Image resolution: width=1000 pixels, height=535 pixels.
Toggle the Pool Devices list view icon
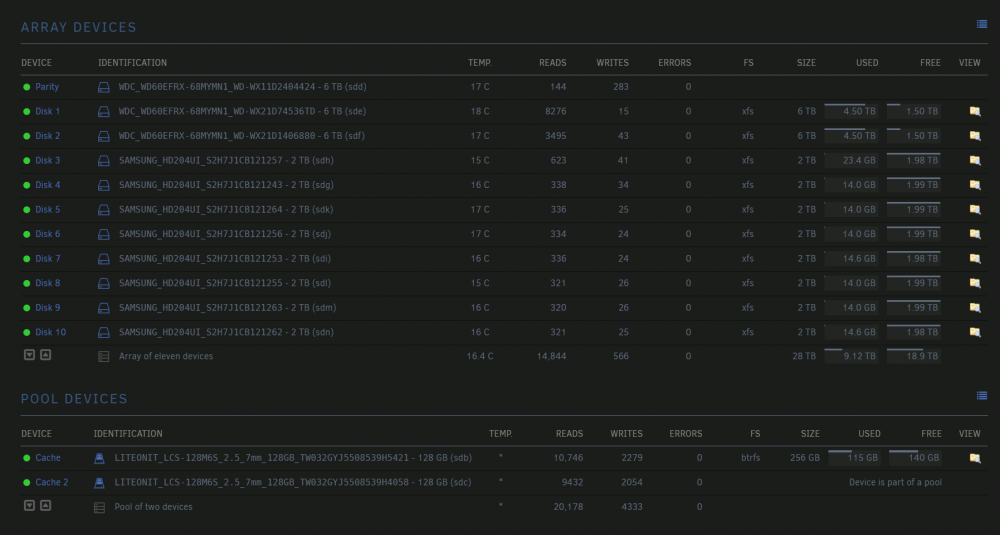tap(982, 396)
